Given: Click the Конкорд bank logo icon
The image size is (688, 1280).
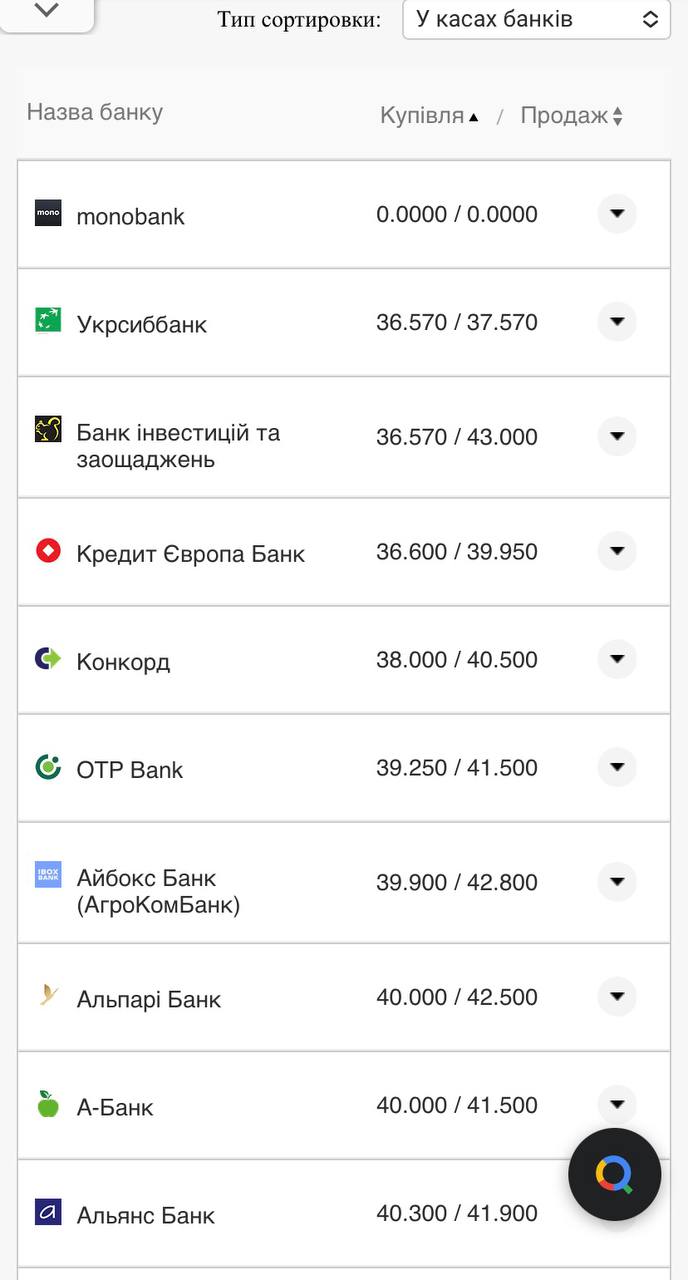Looking at the screenshot, I should (48, 658).
